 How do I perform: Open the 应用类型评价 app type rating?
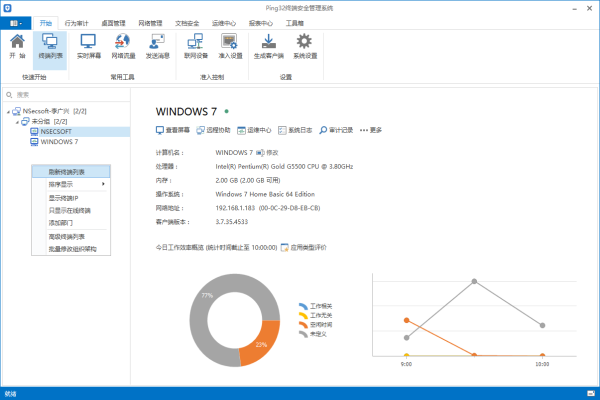tap(304, 248)
